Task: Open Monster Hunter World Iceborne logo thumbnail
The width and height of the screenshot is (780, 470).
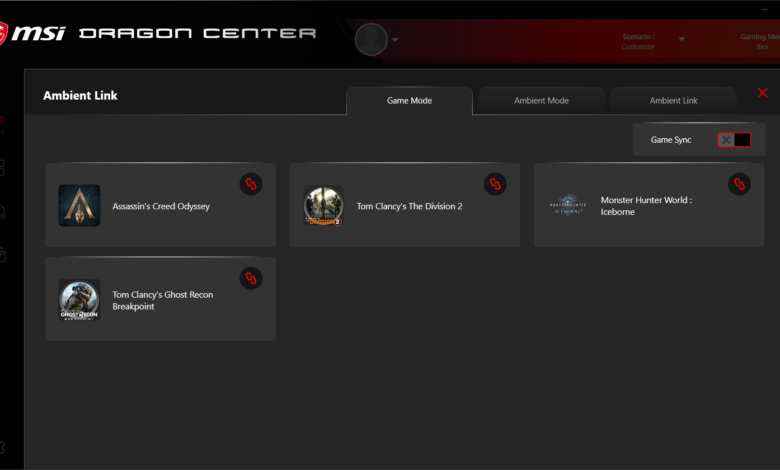Action: [568, 205]
